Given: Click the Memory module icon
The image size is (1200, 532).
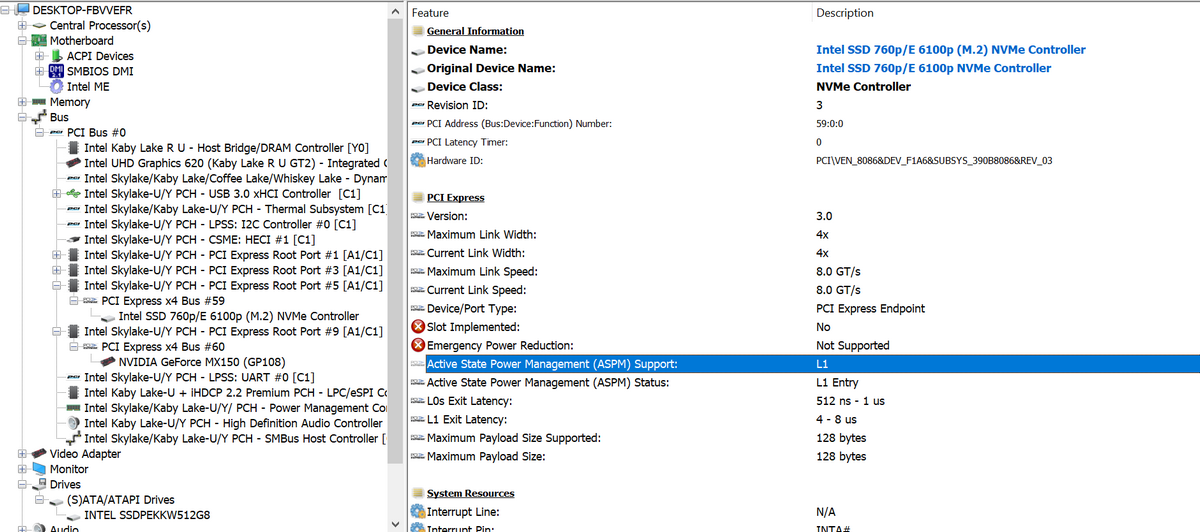Looking at the screenshot, I should [x=39, y=102].
